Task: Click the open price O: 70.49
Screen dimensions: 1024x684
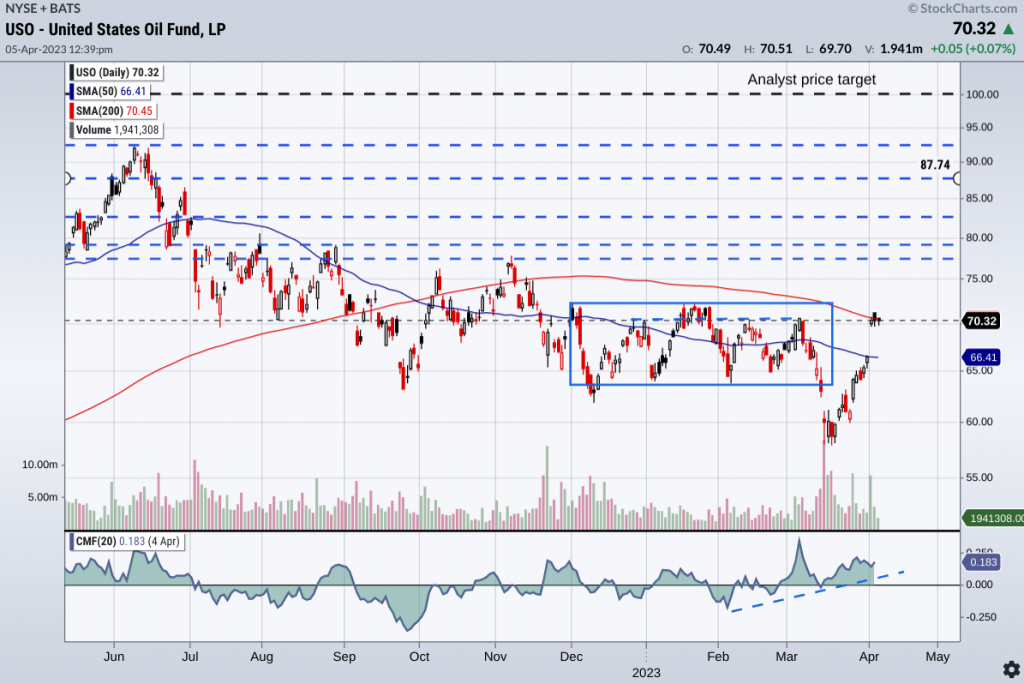Action: pyautogui.click(x=706, y=49)
